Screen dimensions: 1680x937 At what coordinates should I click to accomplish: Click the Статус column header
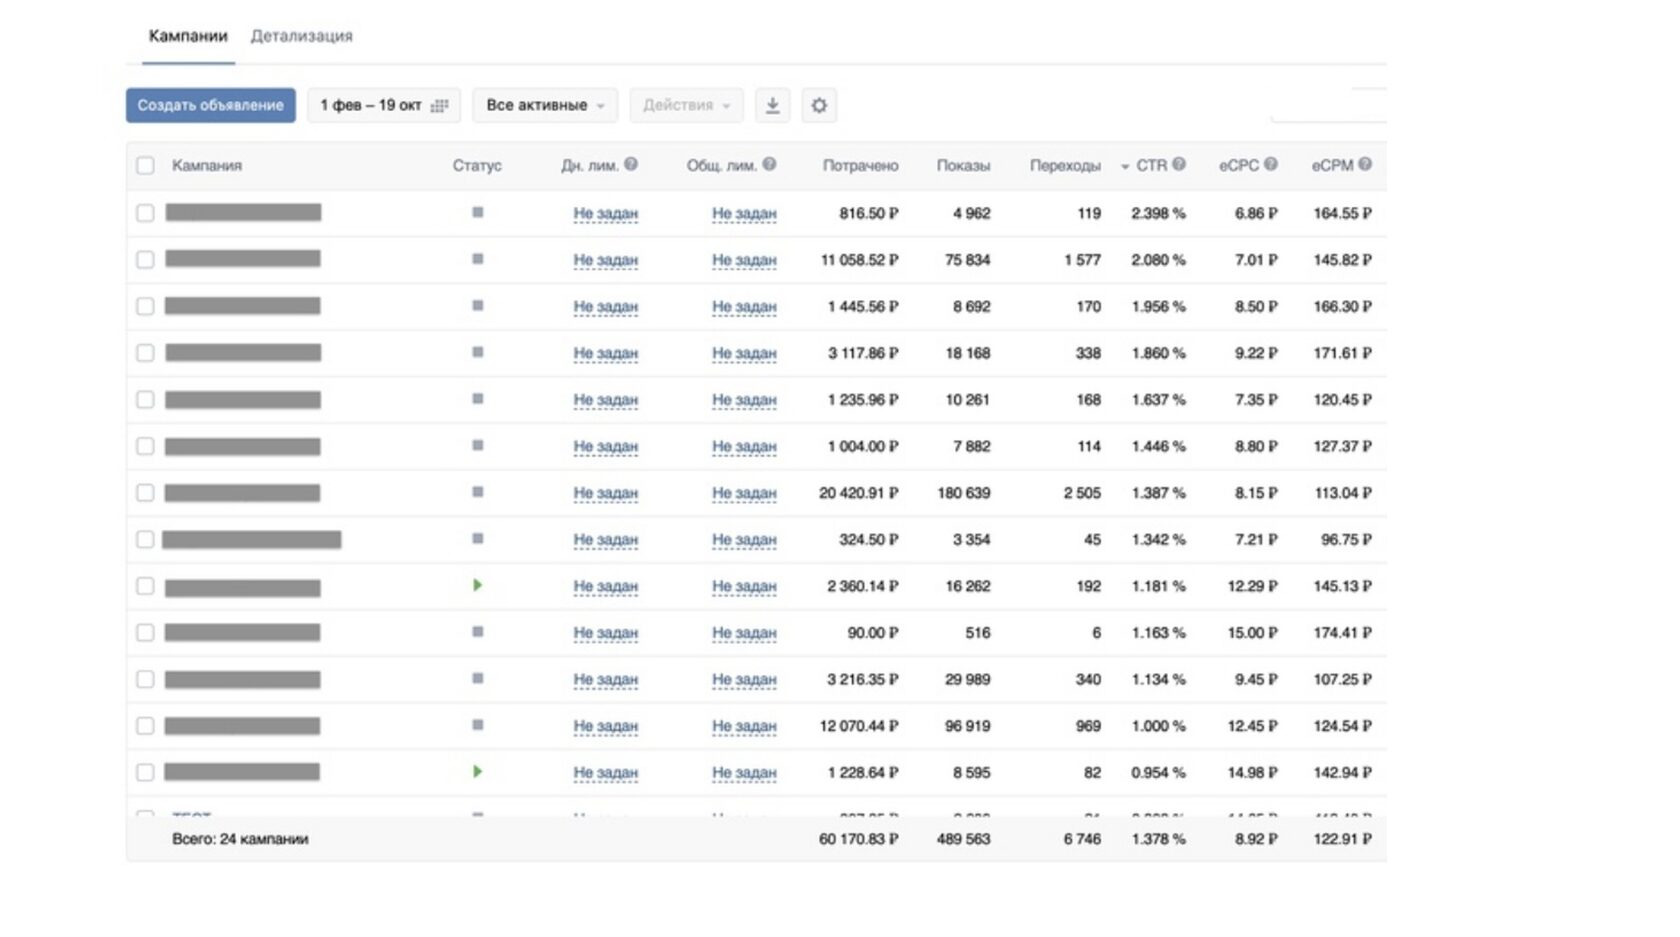477,165
